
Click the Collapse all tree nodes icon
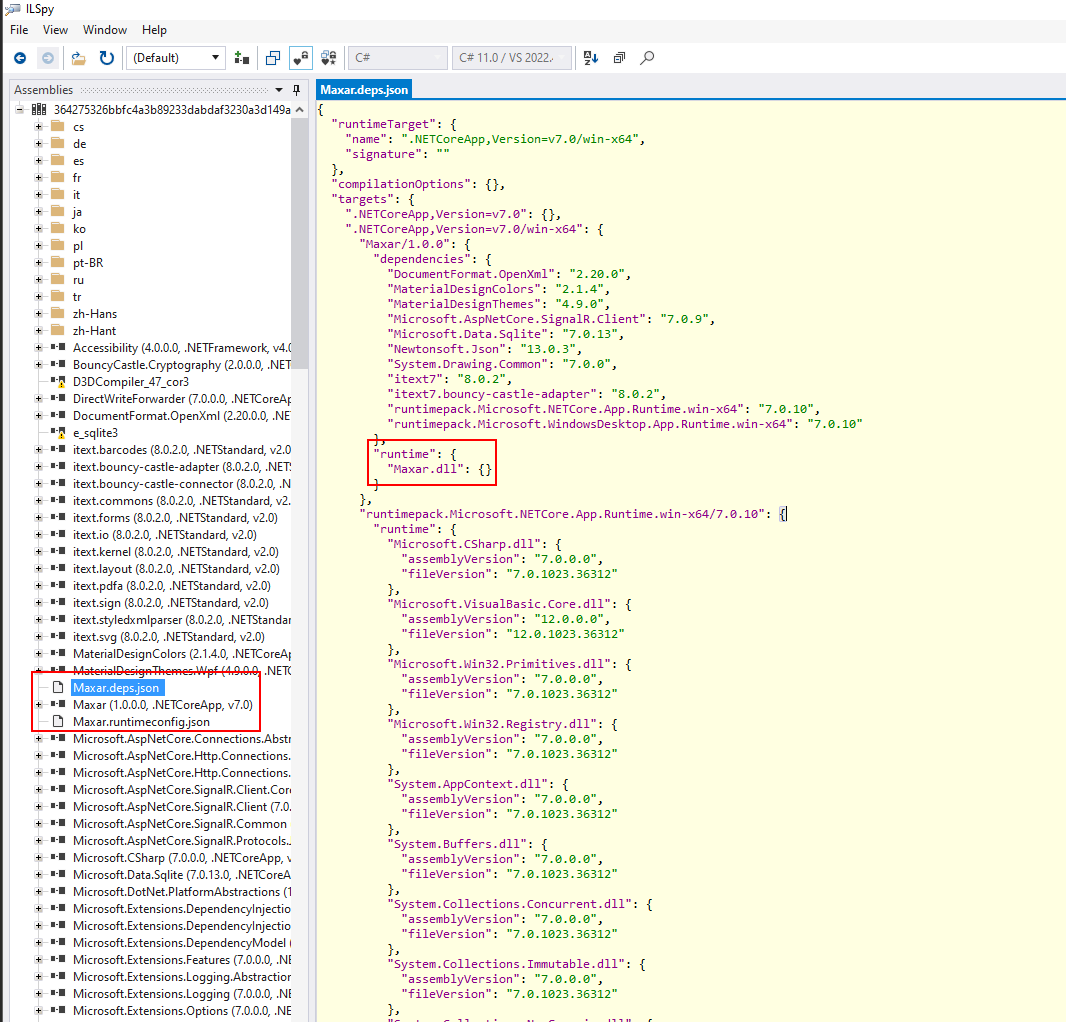click(x=619, y=58)
